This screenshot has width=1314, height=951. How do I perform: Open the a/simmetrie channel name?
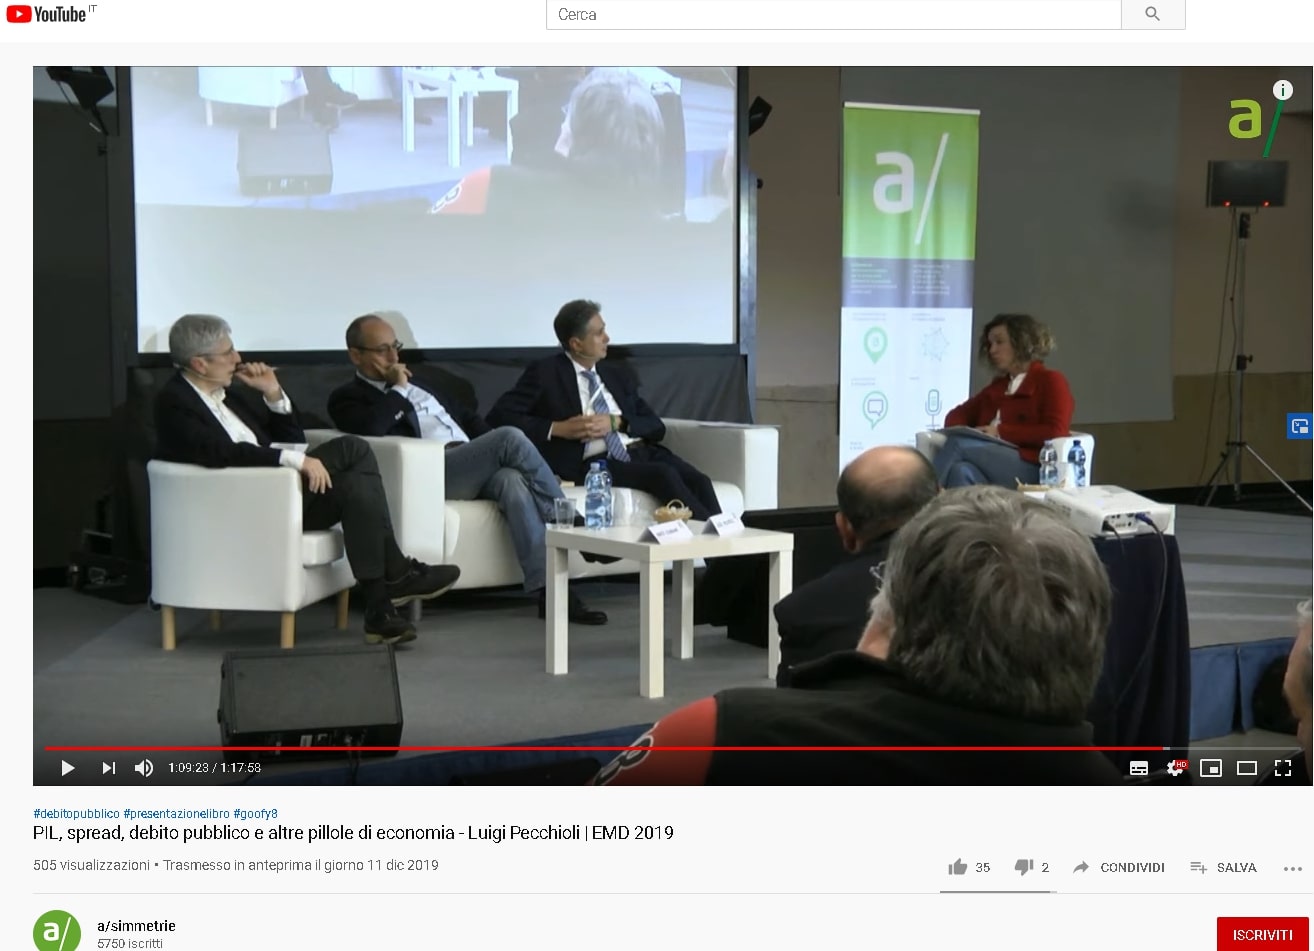point(136,926)
